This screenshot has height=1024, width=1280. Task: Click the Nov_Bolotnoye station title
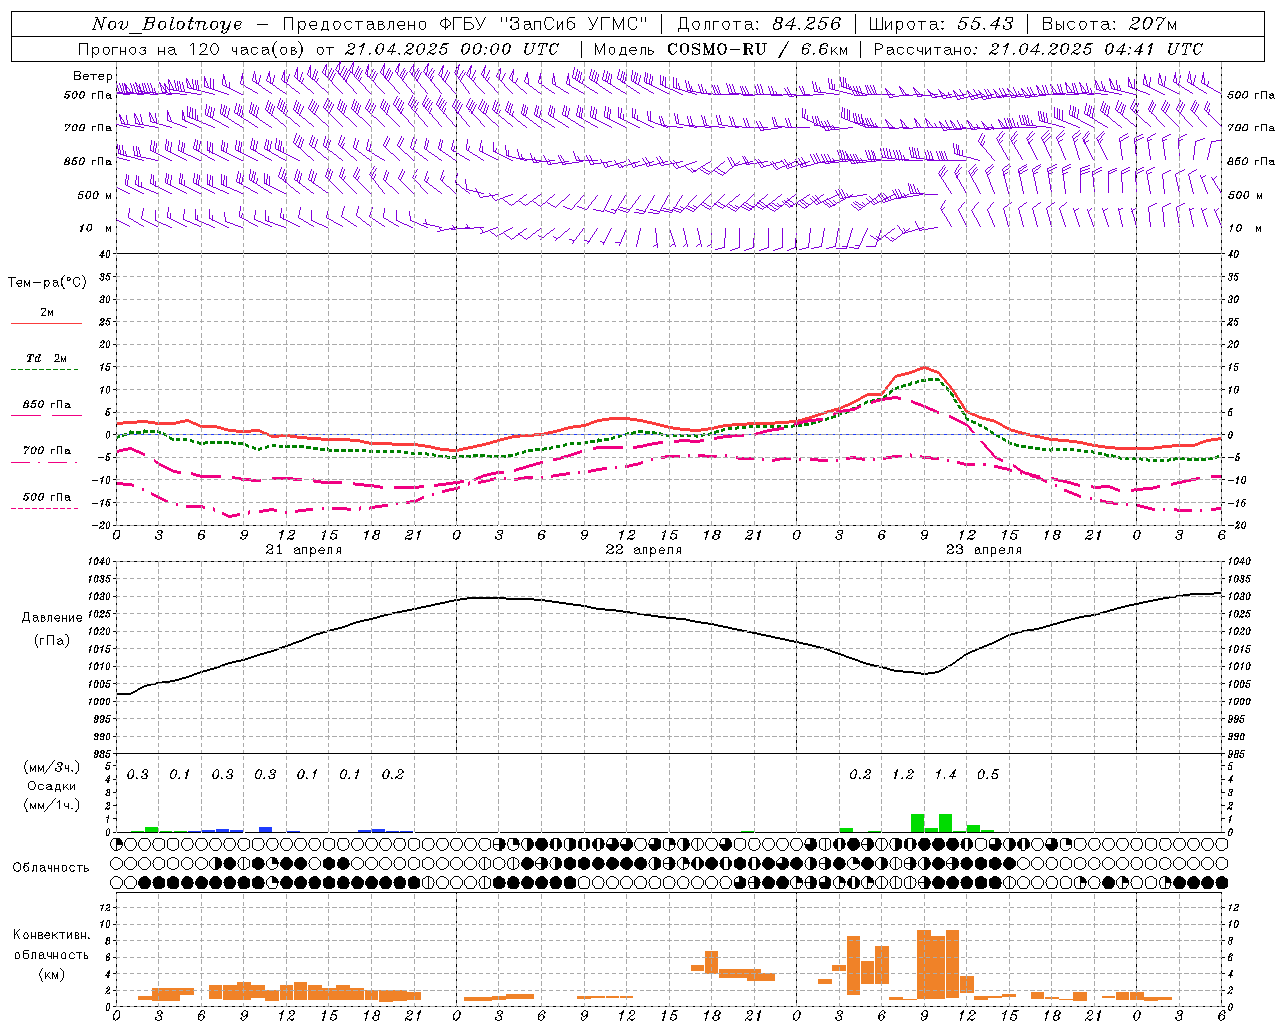click(167, 24)
